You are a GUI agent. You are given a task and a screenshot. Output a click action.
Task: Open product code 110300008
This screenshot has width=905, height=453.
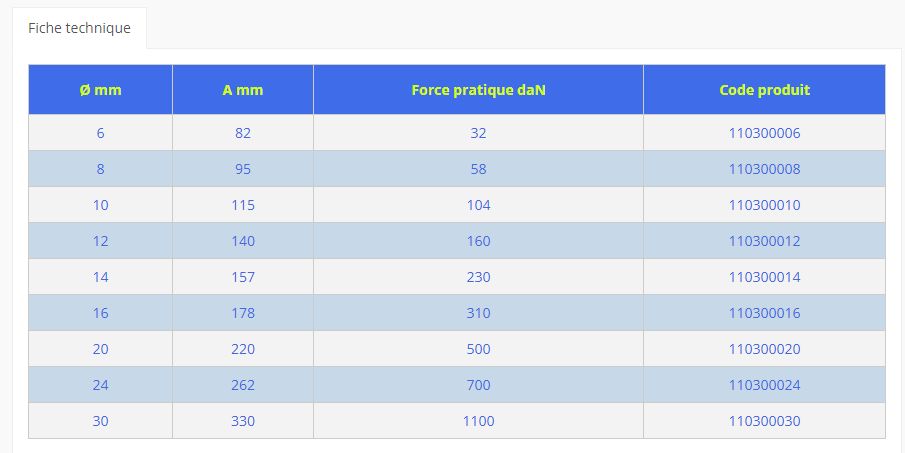coord(764,169)
